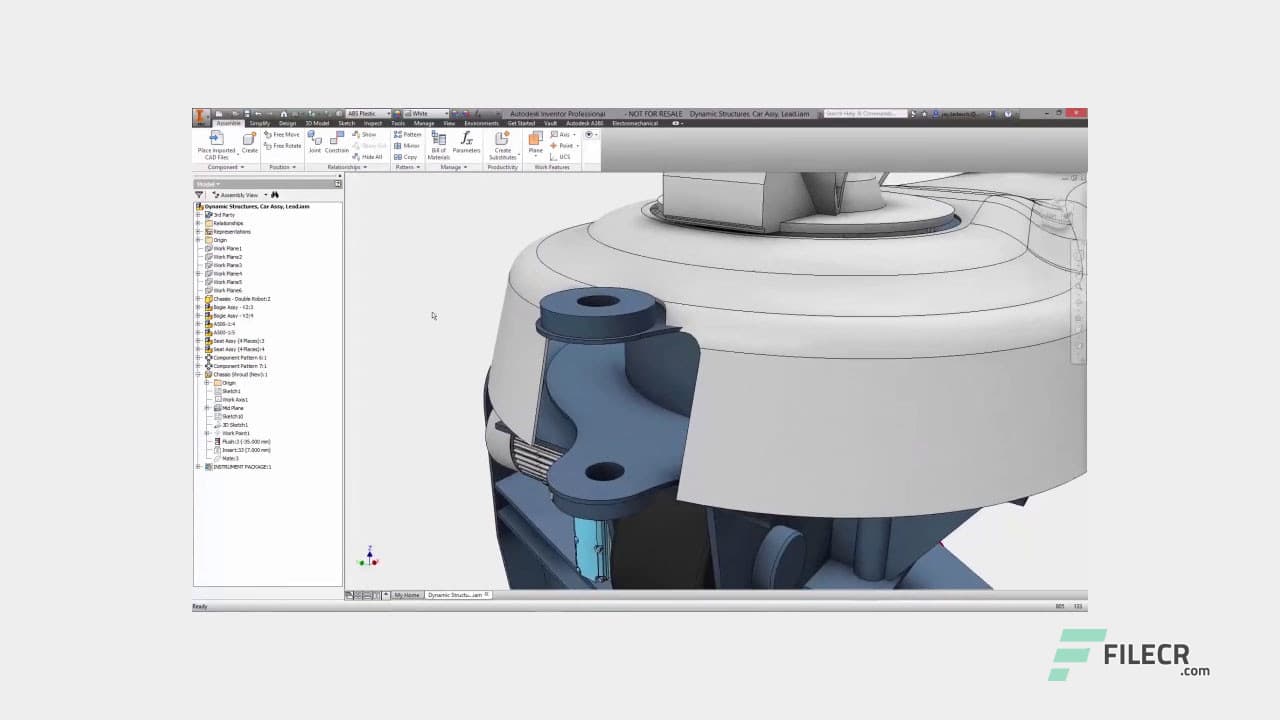Click the search binoculars icon in browser
The image size is (1280, 720).
[x=275, y=194]
